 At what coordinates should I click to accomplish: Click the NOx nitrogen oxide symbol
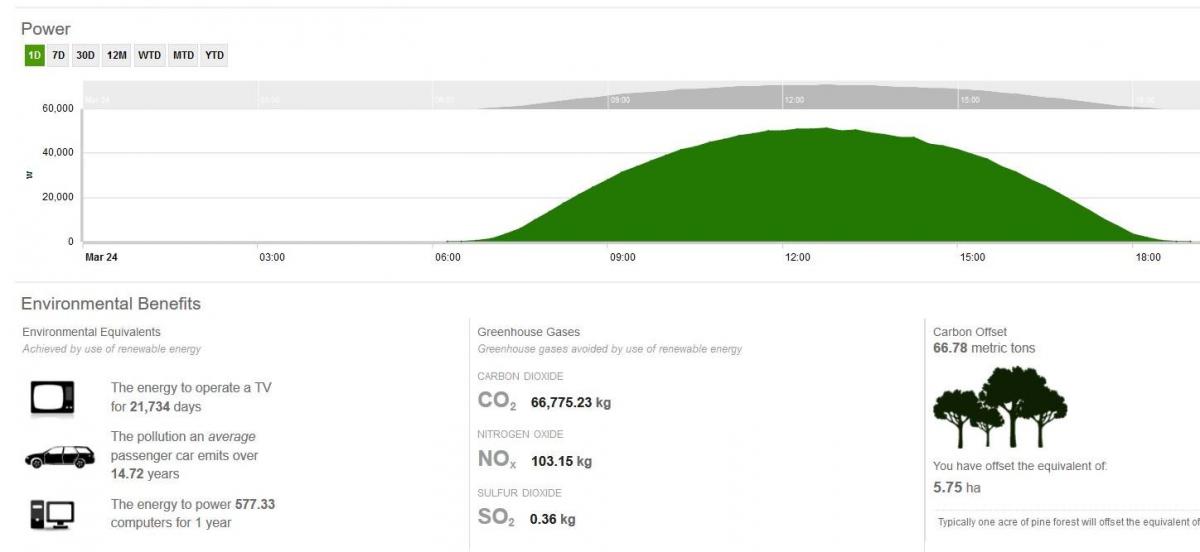tap(497, 461)
